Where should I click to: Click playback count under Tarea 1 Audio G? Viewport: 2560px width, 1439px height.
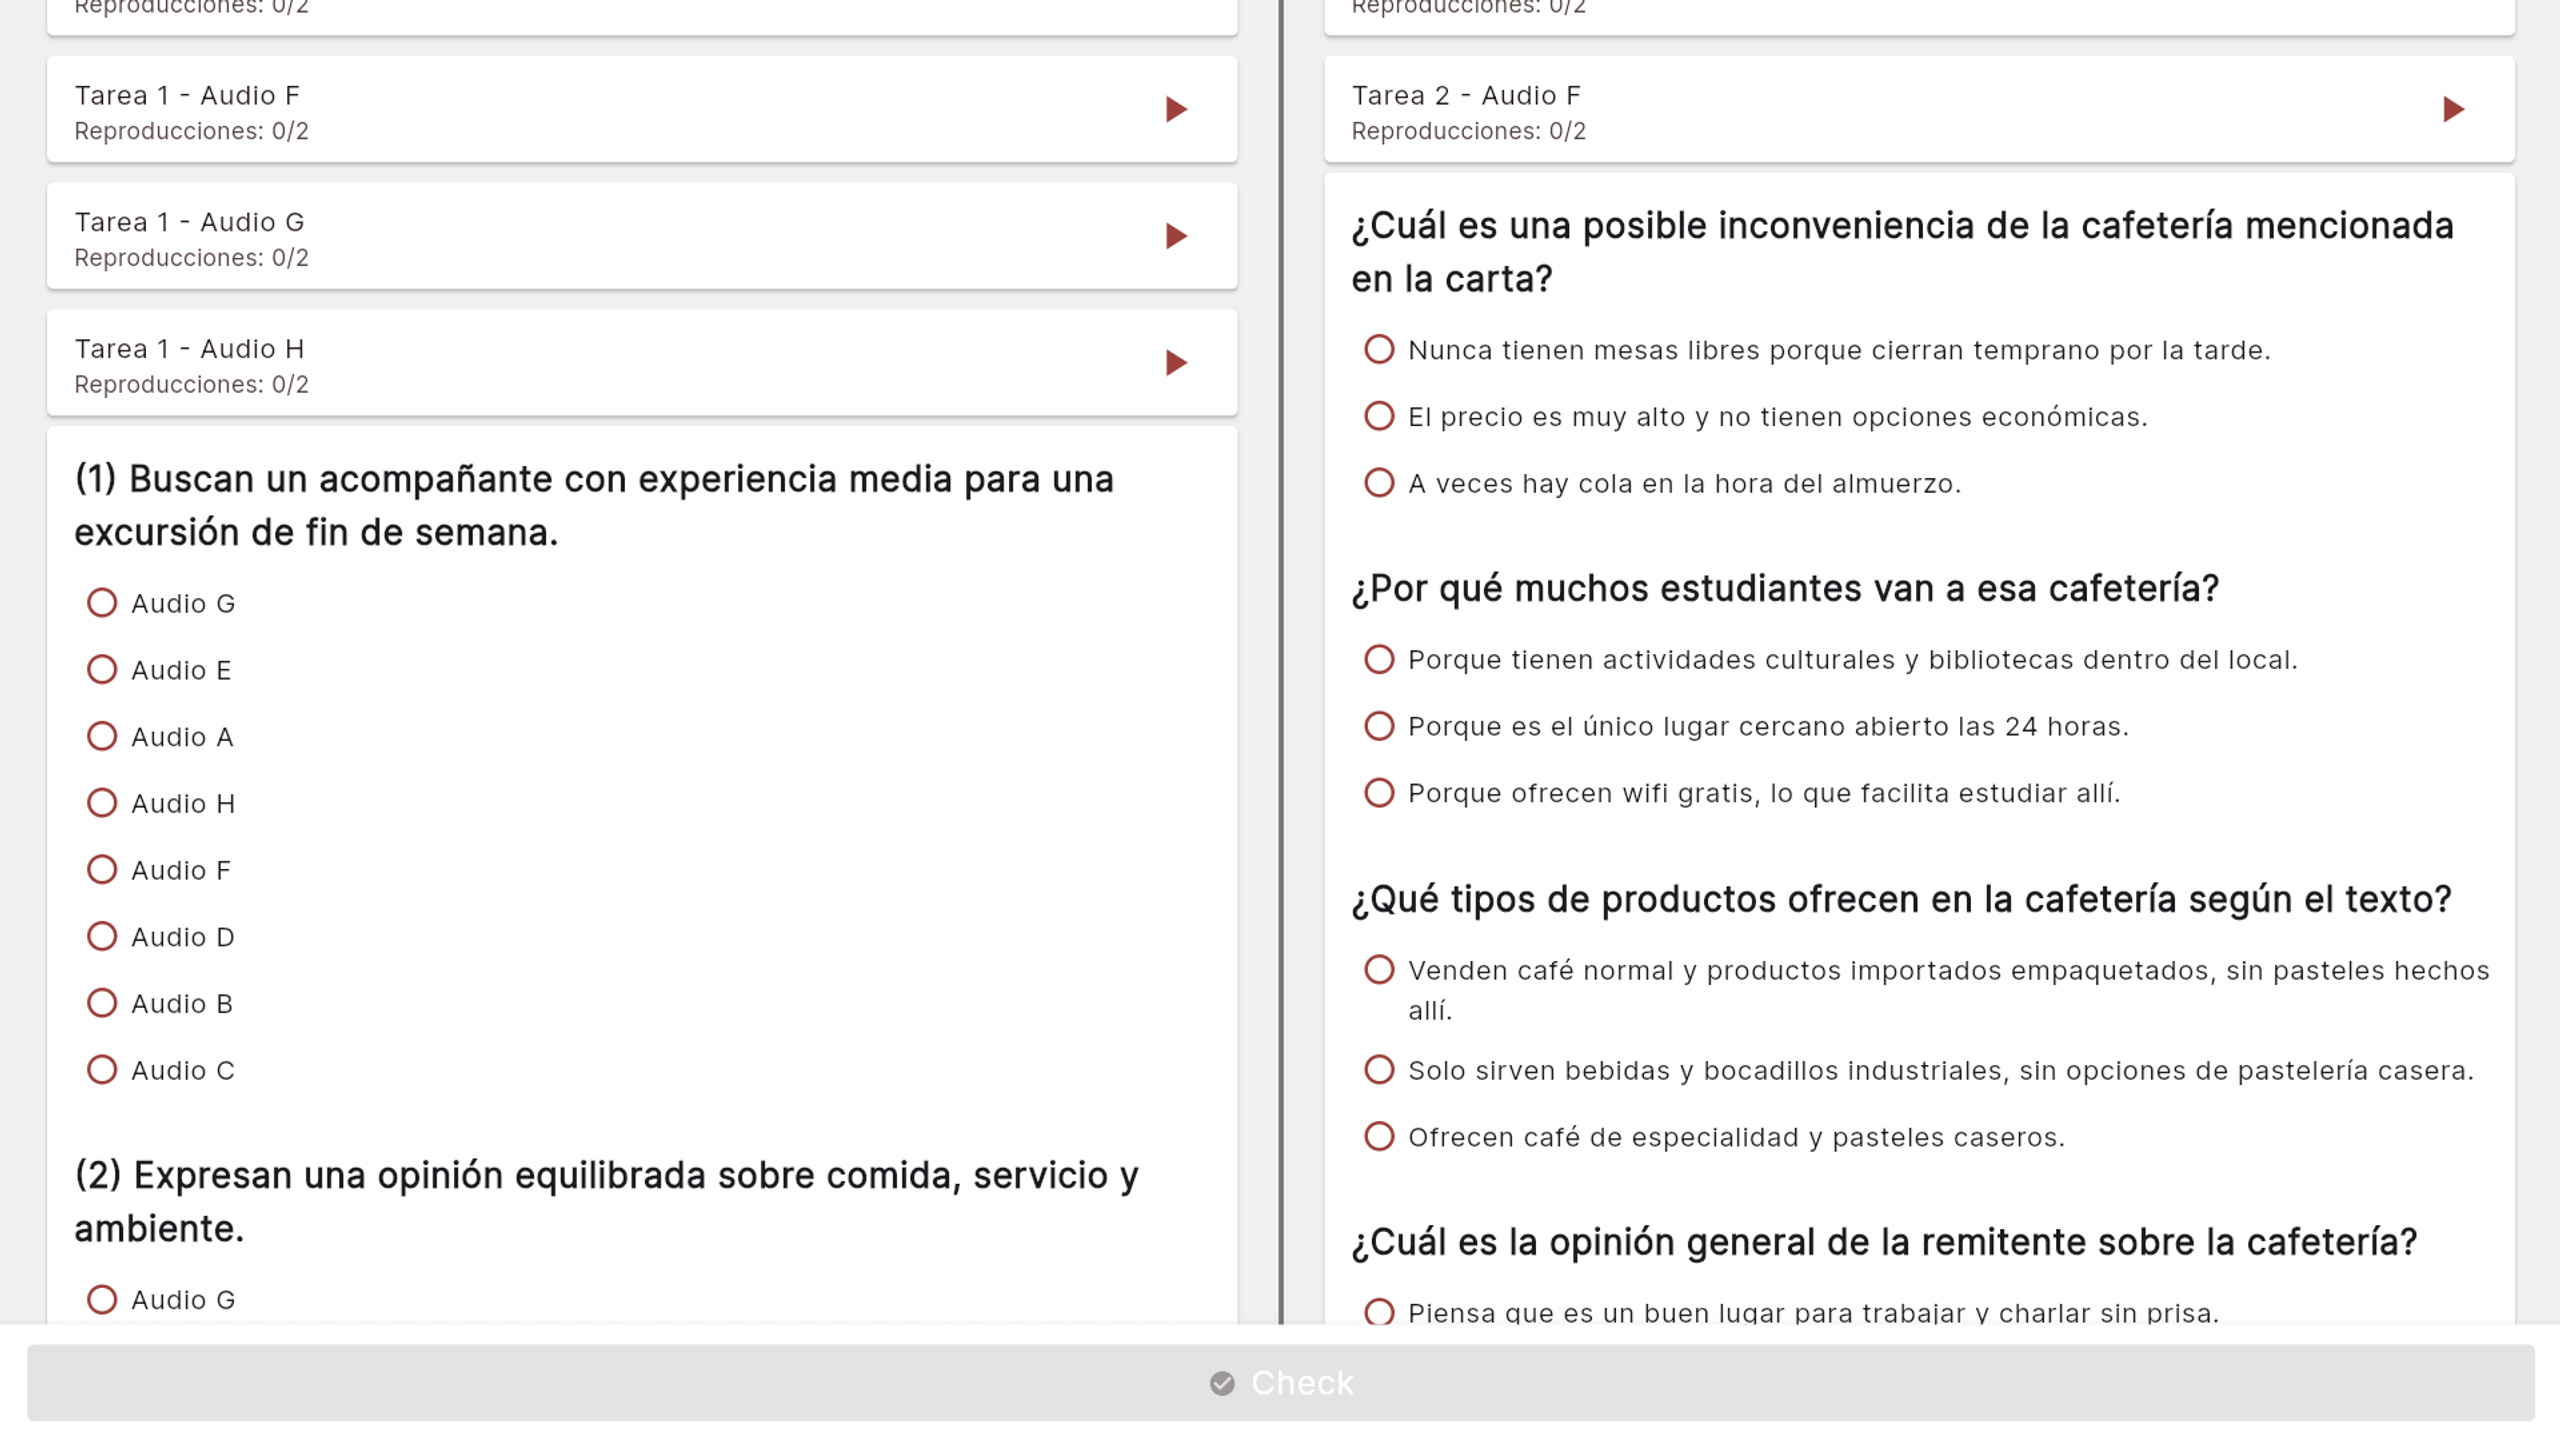[x=191, y=258]
